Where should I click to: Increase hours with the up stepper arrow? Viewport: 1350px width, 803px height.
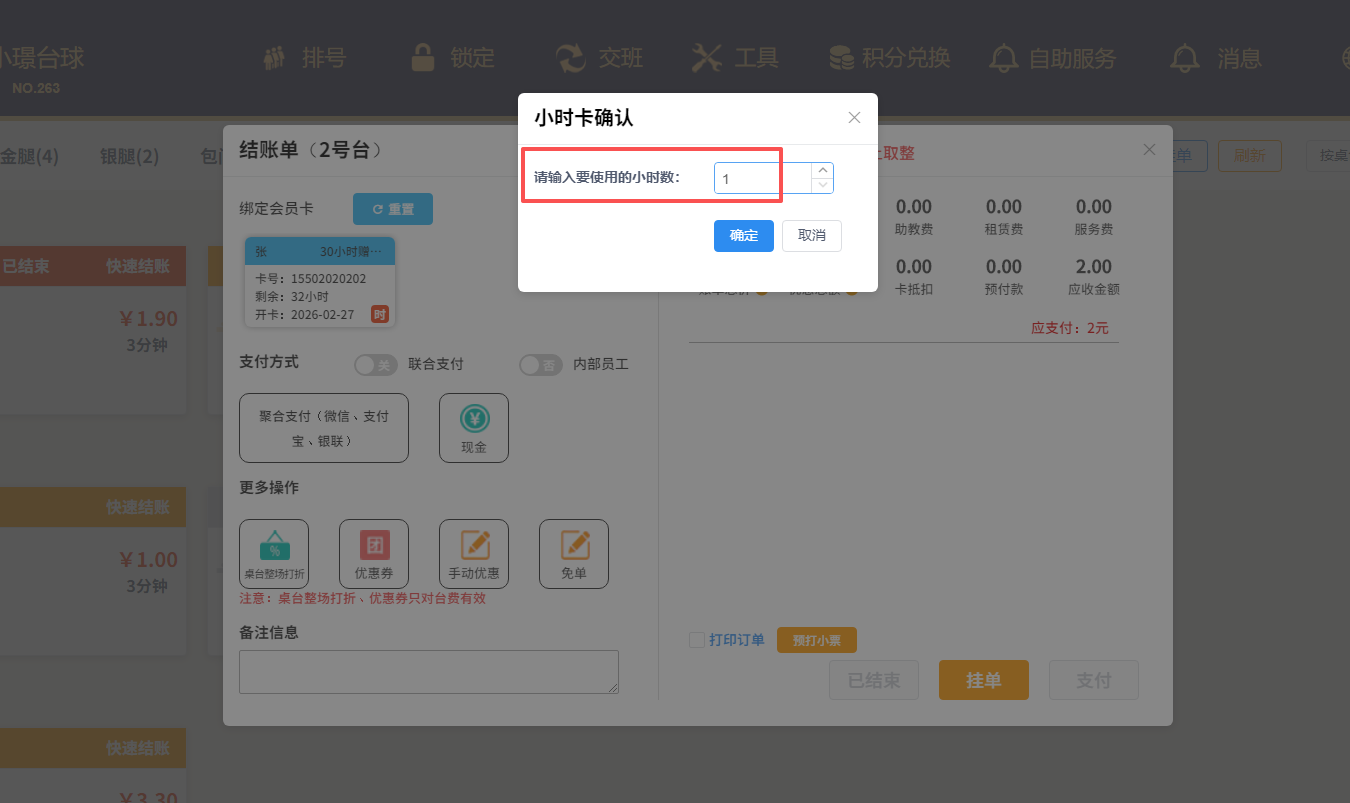[x=823, y=170]
